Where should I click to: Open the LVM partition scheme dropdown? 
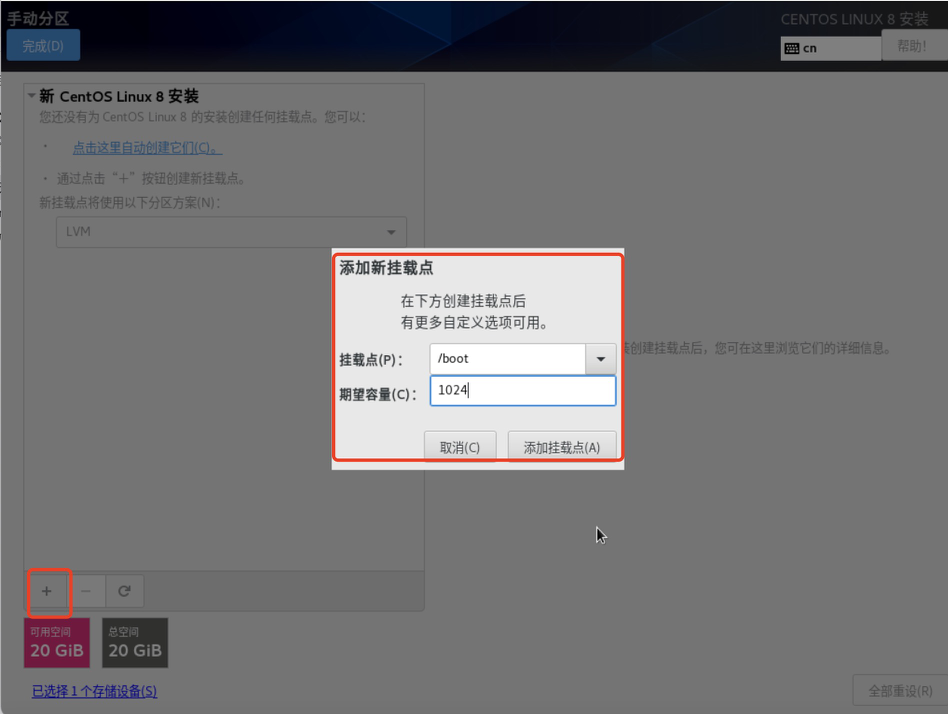click(231, 232)
